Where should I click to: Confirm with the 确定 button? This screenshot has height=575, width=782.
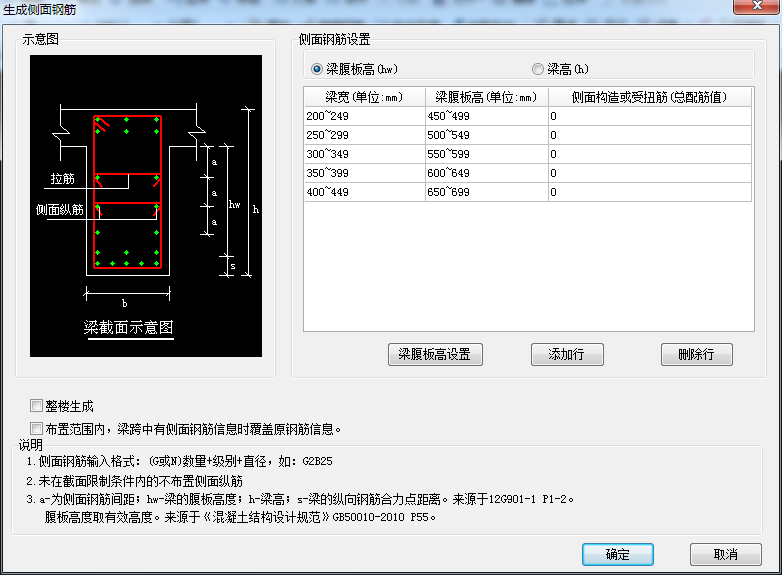pos(618,554)
